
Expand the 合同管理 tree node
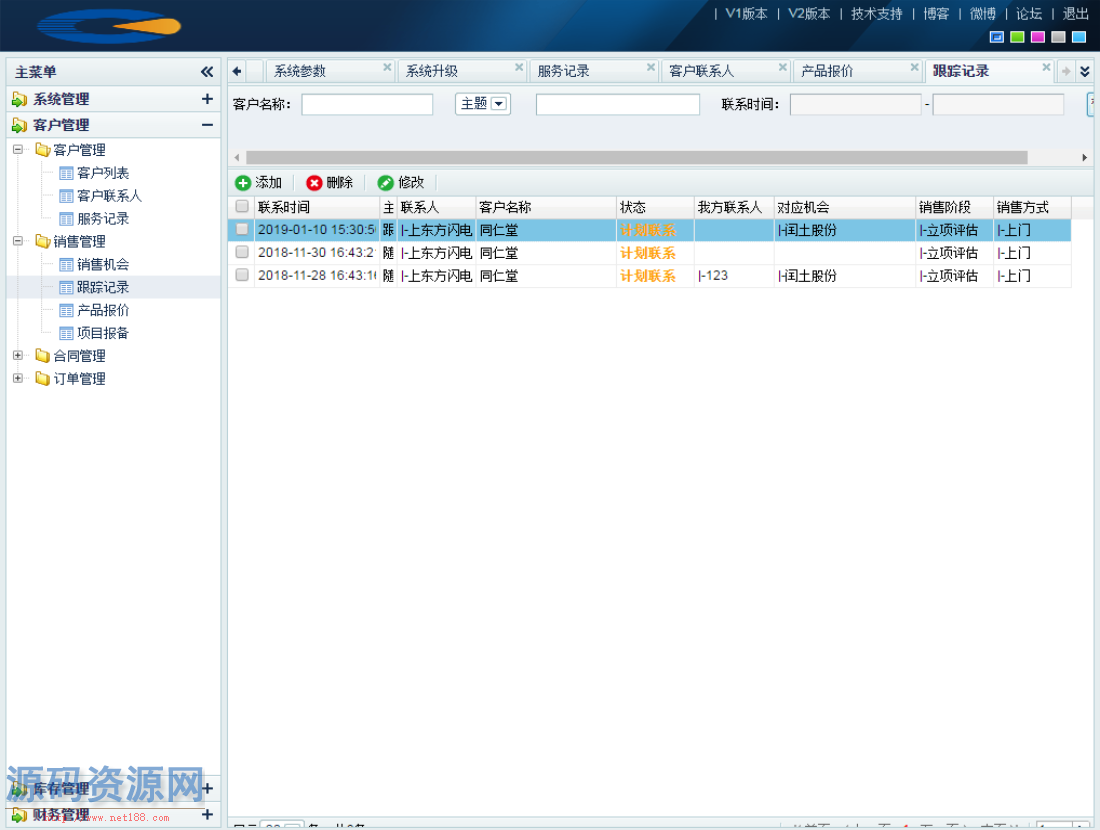[18, 355]
